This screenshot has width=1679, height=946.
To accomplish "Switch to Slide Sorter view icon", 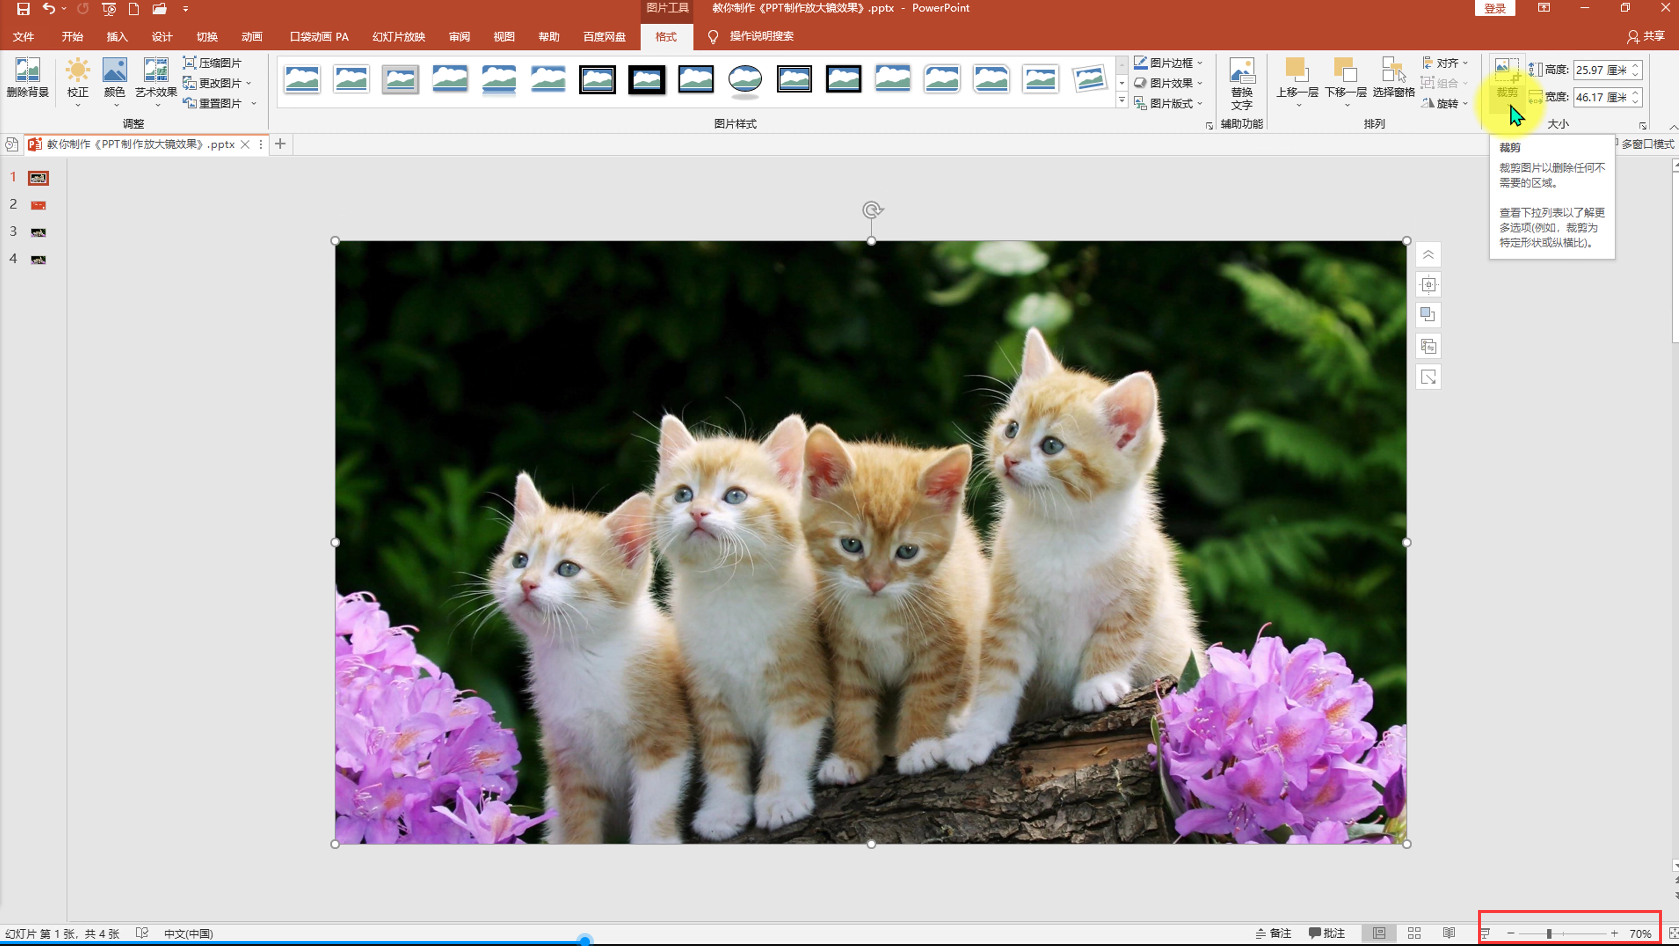I will pyautogui.click(x=1414, y=934).
